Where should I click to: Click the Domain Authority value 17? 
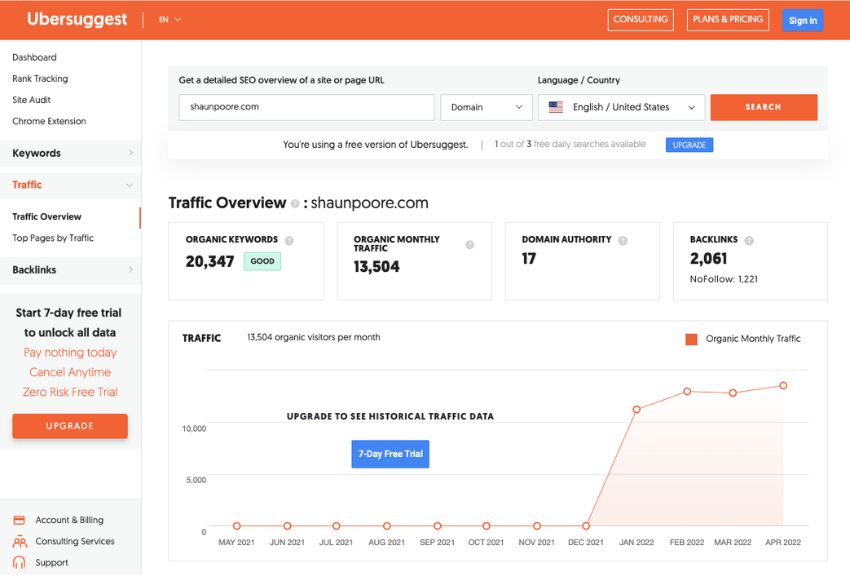[529, 259]
